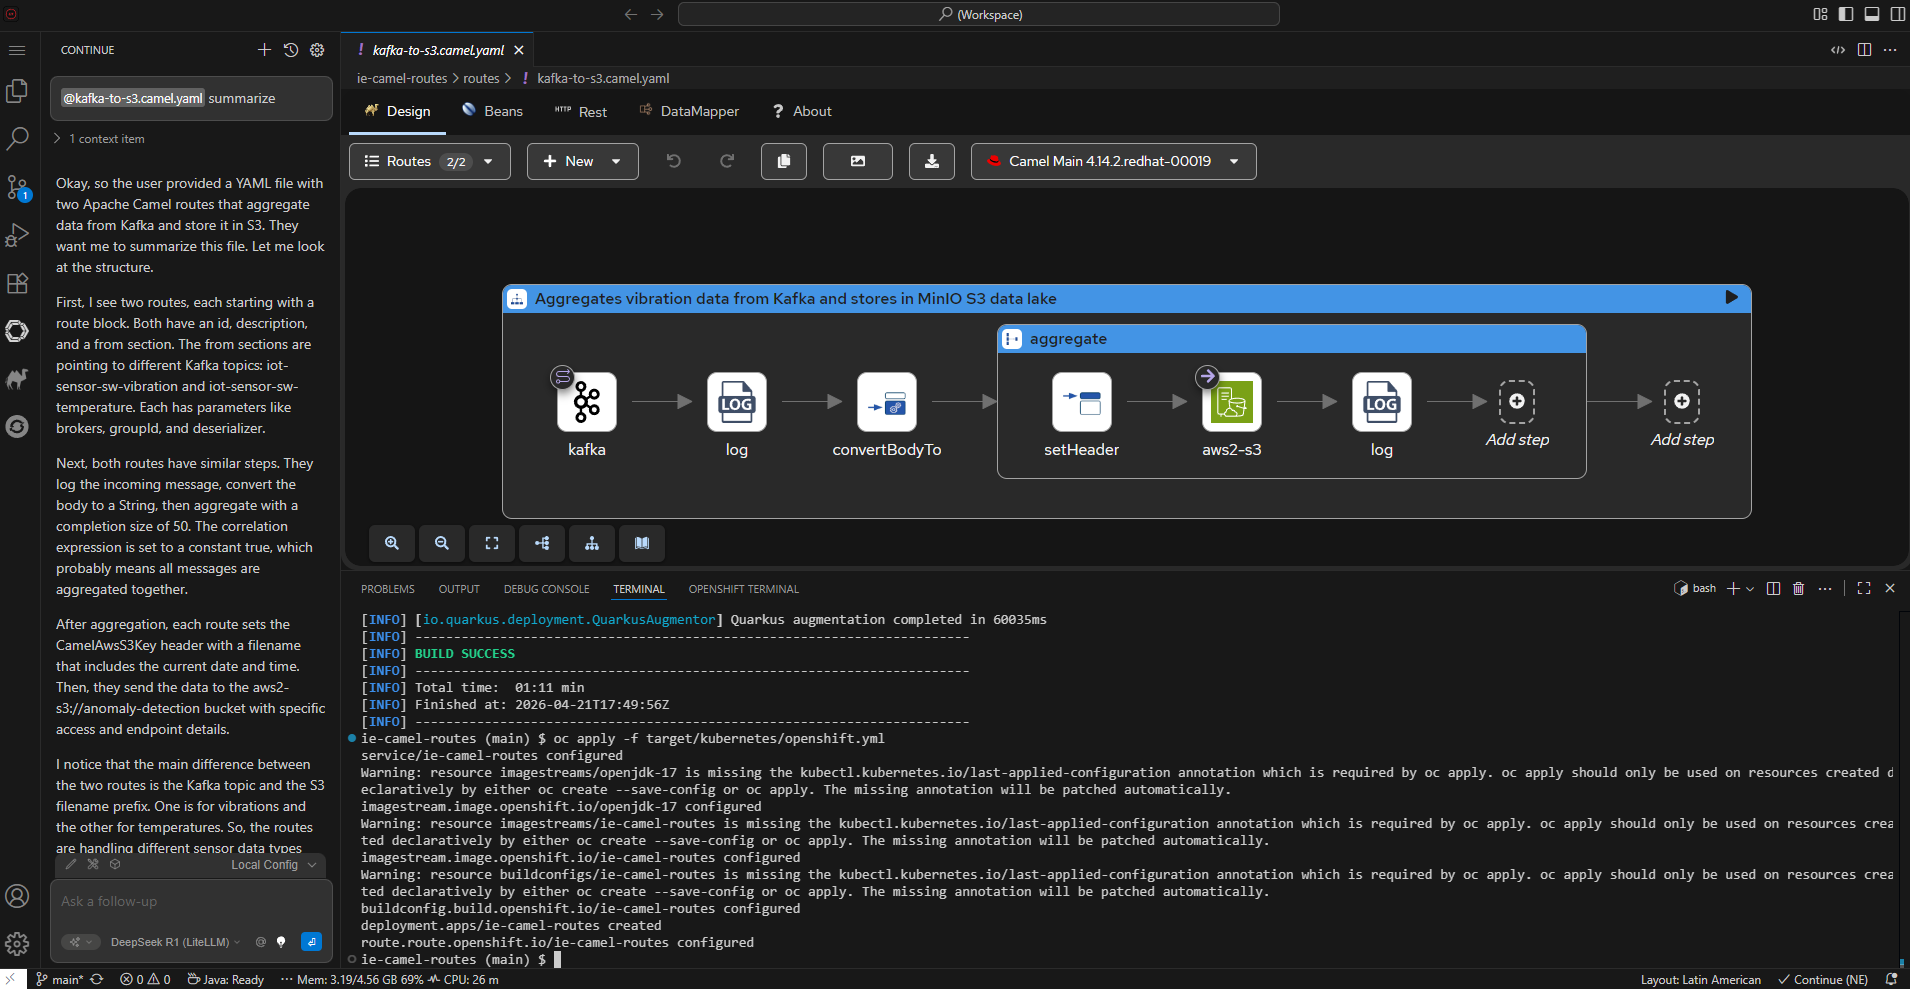Toggle the primary side bar layout icon

tap(1846, 14)
